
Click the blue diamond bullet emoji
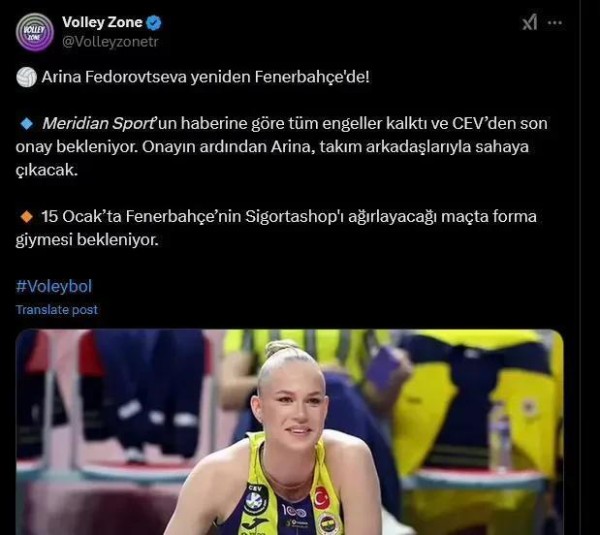click(x=27, y=124)
